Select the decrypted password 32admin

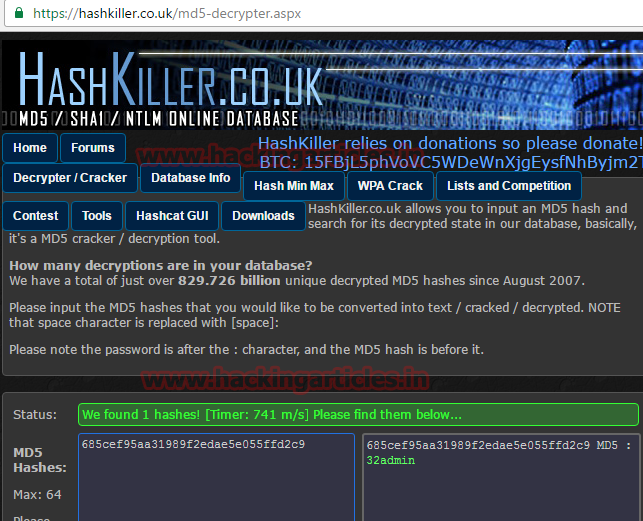pos(390,460)
